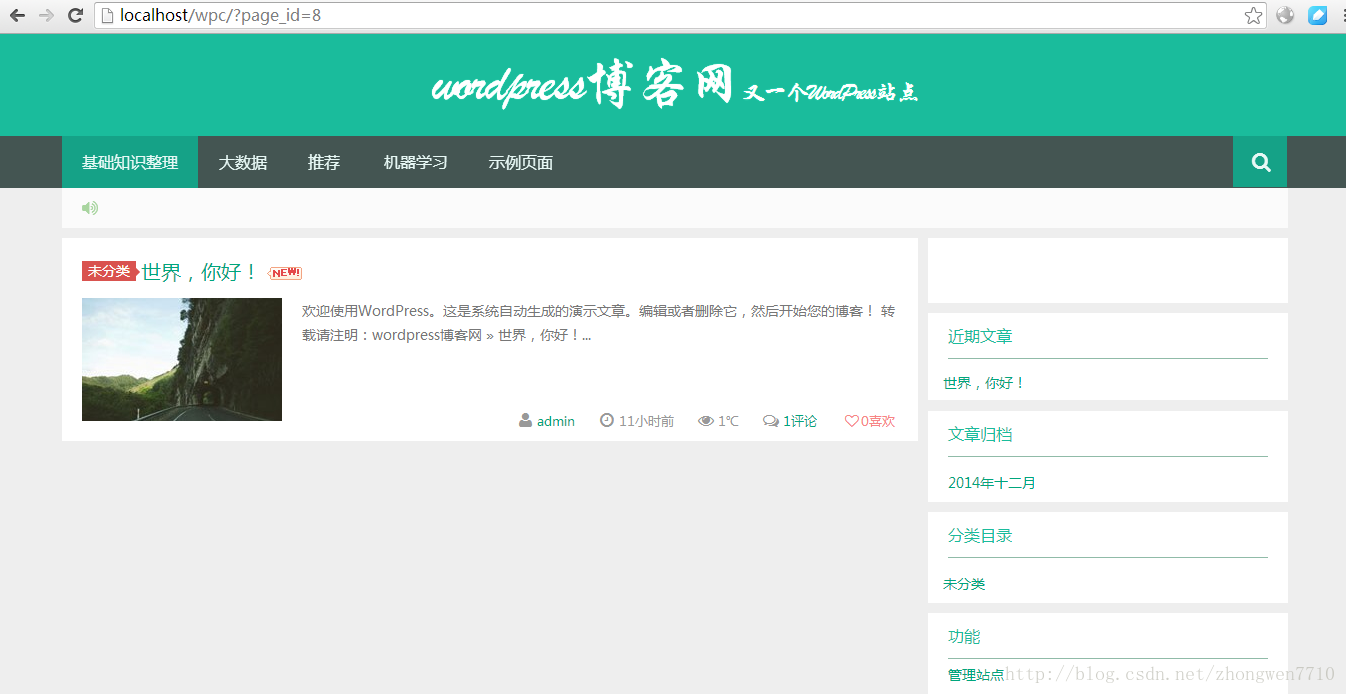Reload the page with the refresh icon
The width and height of the screenshot is (1346, 694).
point(75,15)
